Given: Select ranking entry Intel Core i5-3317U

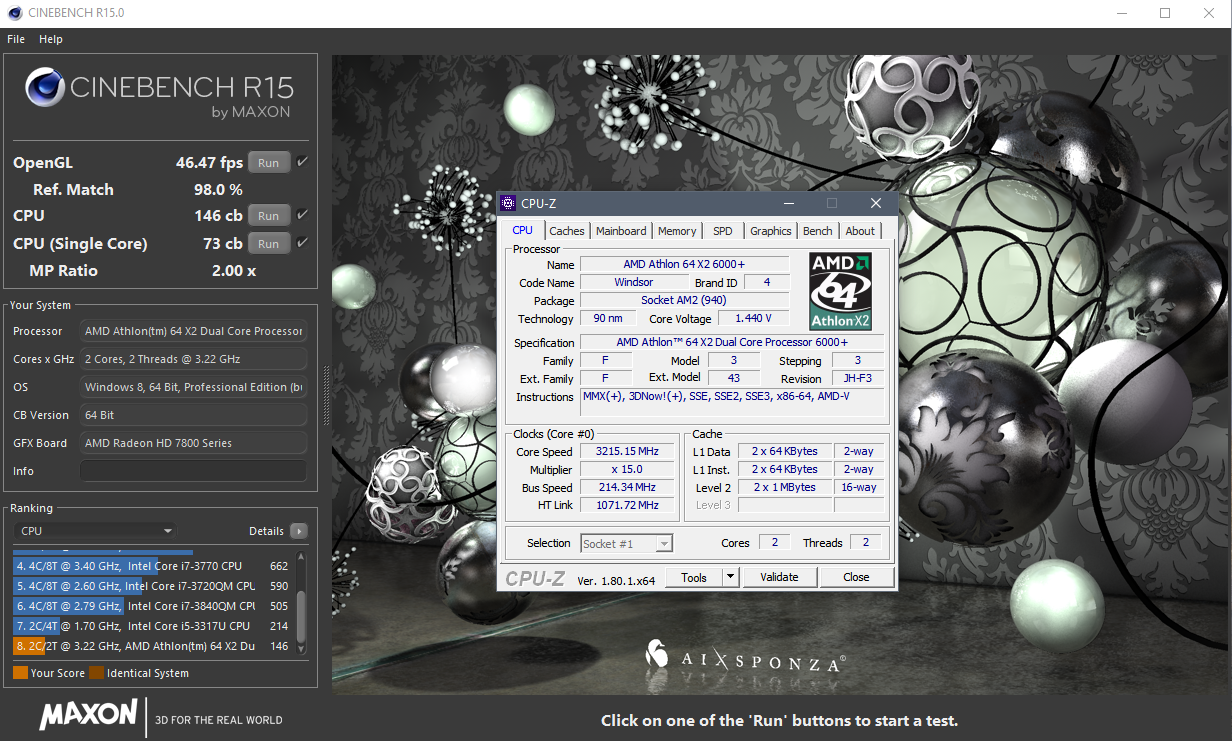Looking at the screenshot, I should click(153, 626).
